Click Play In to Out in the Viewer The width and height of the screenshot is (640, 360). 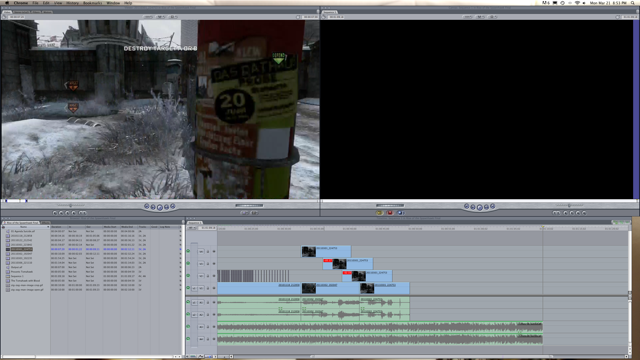[153, 207]
